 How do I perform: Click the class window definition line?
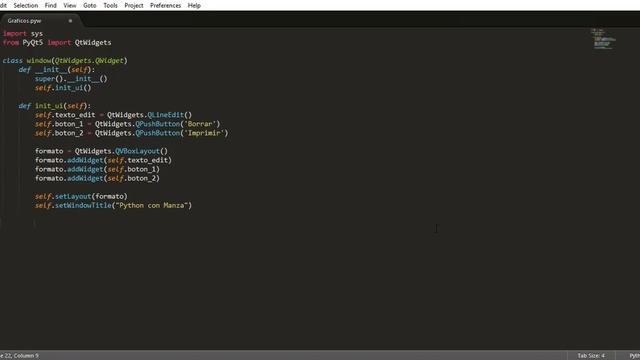pyautogui.click(x=65, y=60)
